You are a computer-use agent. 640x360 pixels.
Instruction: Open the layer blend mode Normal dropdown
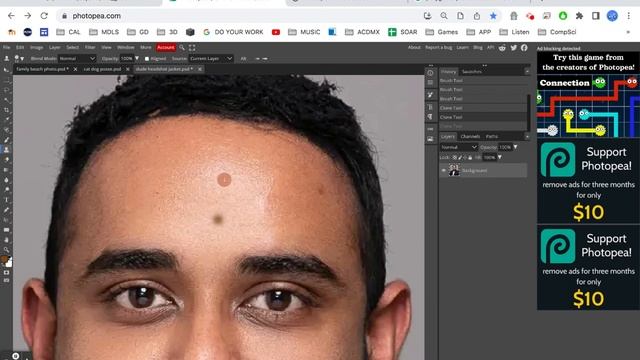[x=459, y=147]
